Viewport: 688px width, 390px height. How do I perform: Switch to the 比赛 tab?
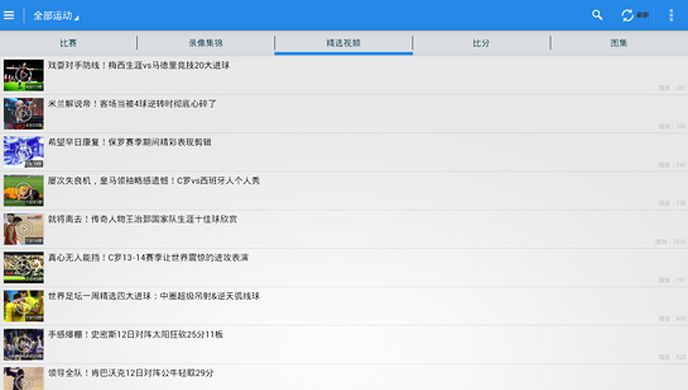(x=68, y=43)
